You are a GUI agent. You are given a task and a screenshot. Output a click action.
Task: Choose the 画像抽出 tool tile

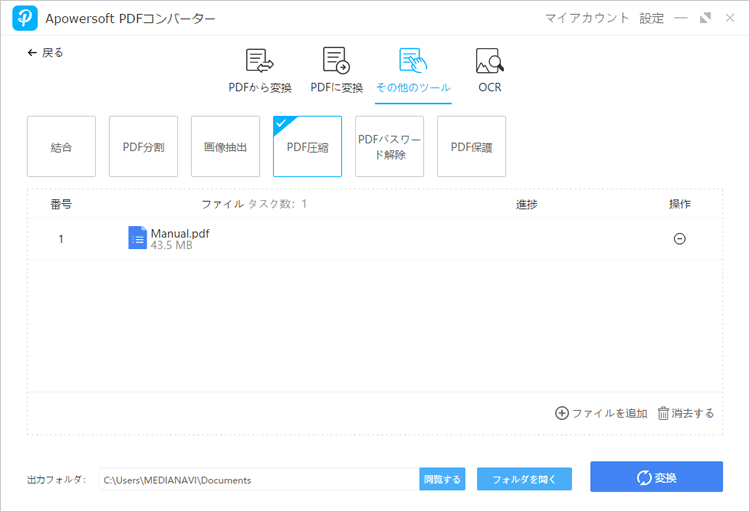point(225,146)
